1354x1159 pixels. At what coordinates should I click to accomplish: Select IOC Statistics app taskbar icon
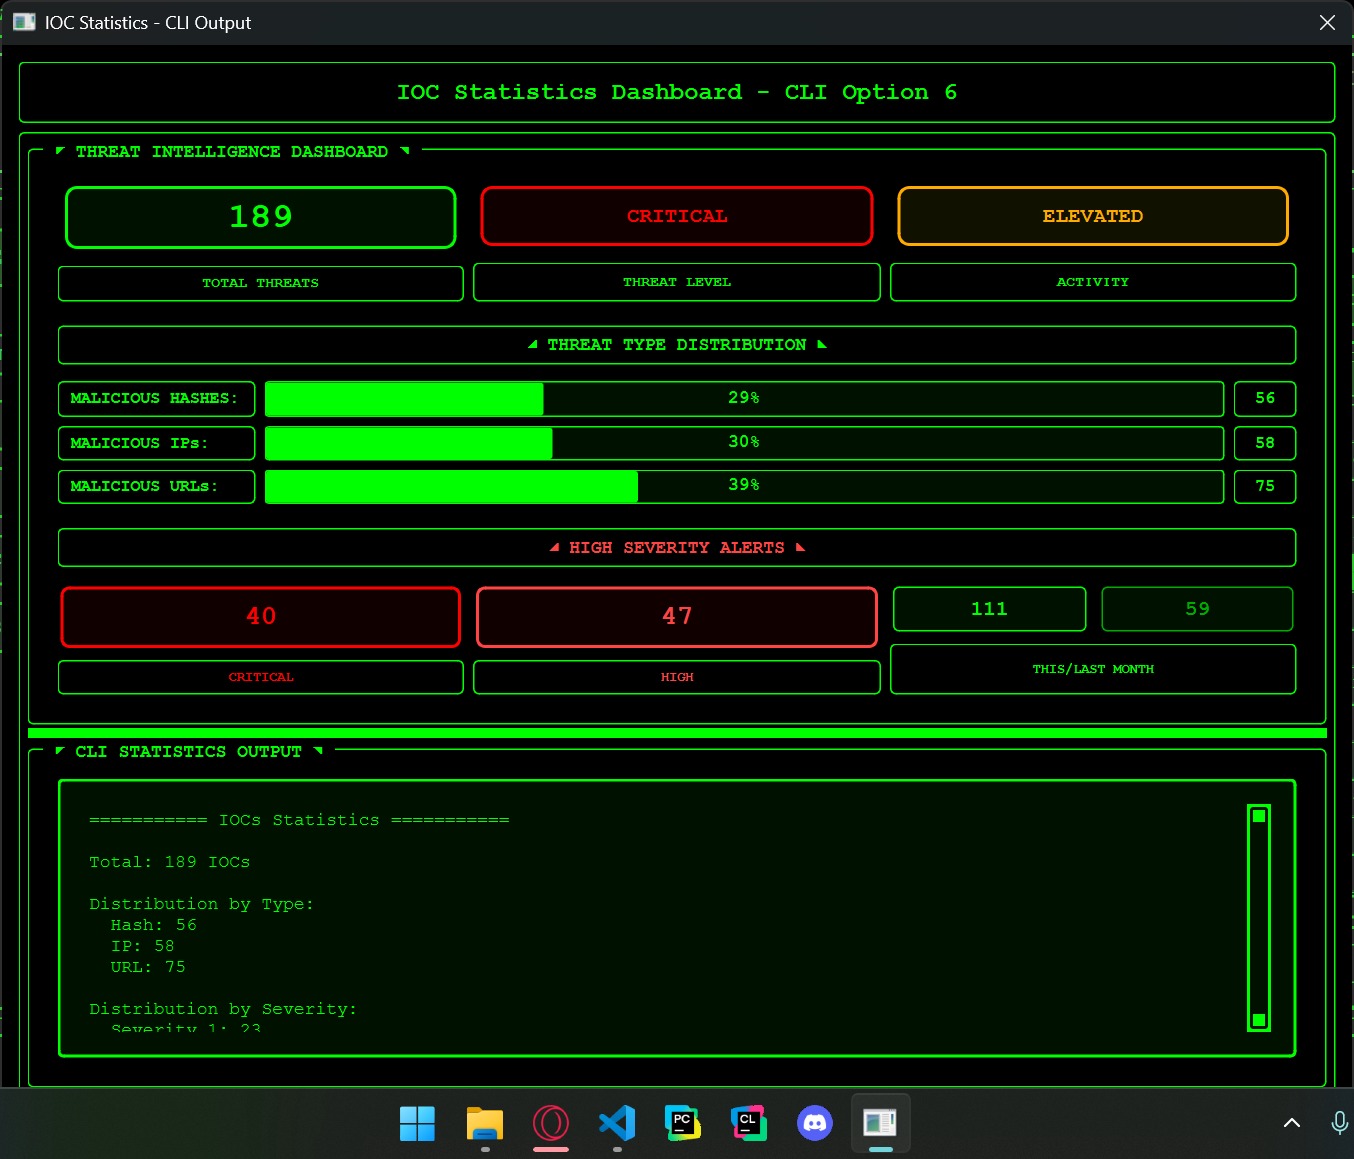click(x=880, y=1123)
